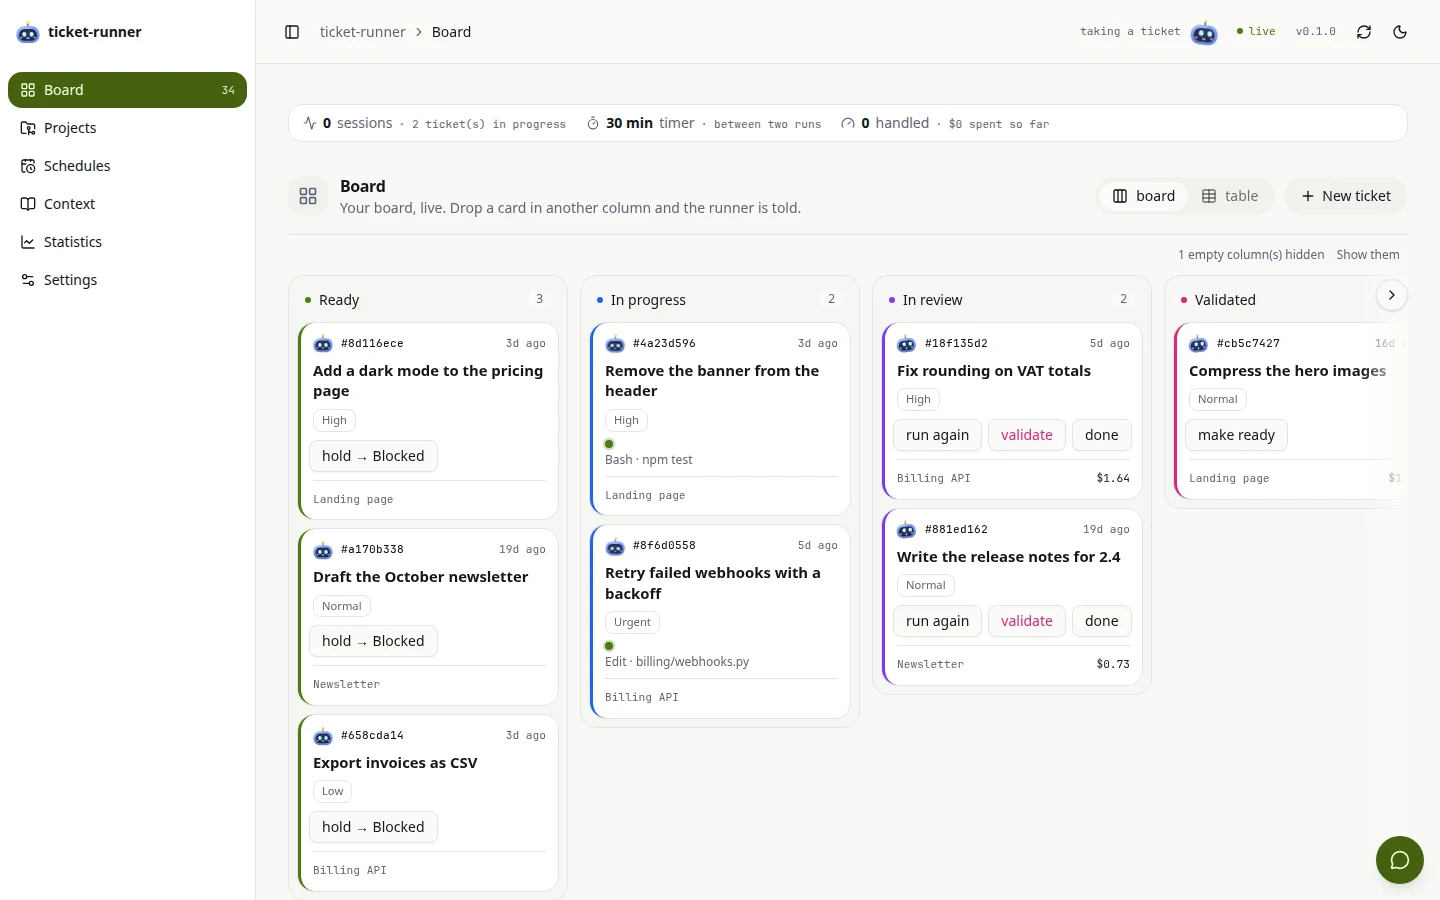
Task: Validate the VAT rounding ticket
Action: (x=1027, y=435)
